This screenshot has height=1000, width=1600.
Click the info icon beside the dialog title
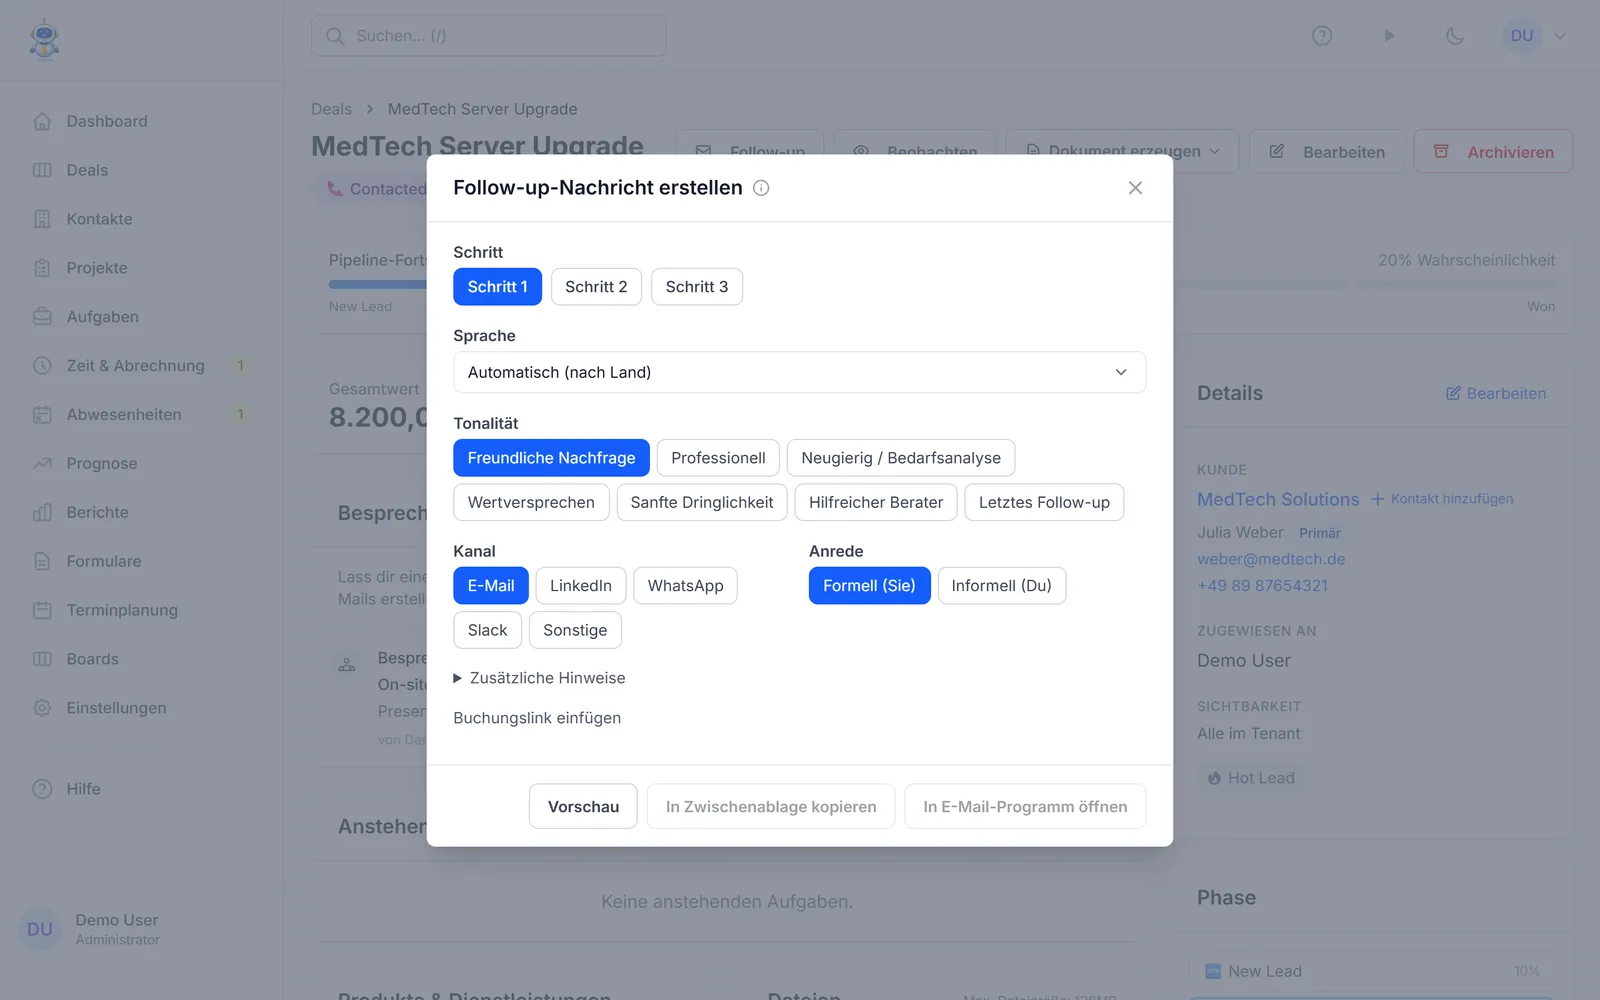click(761, 188)
